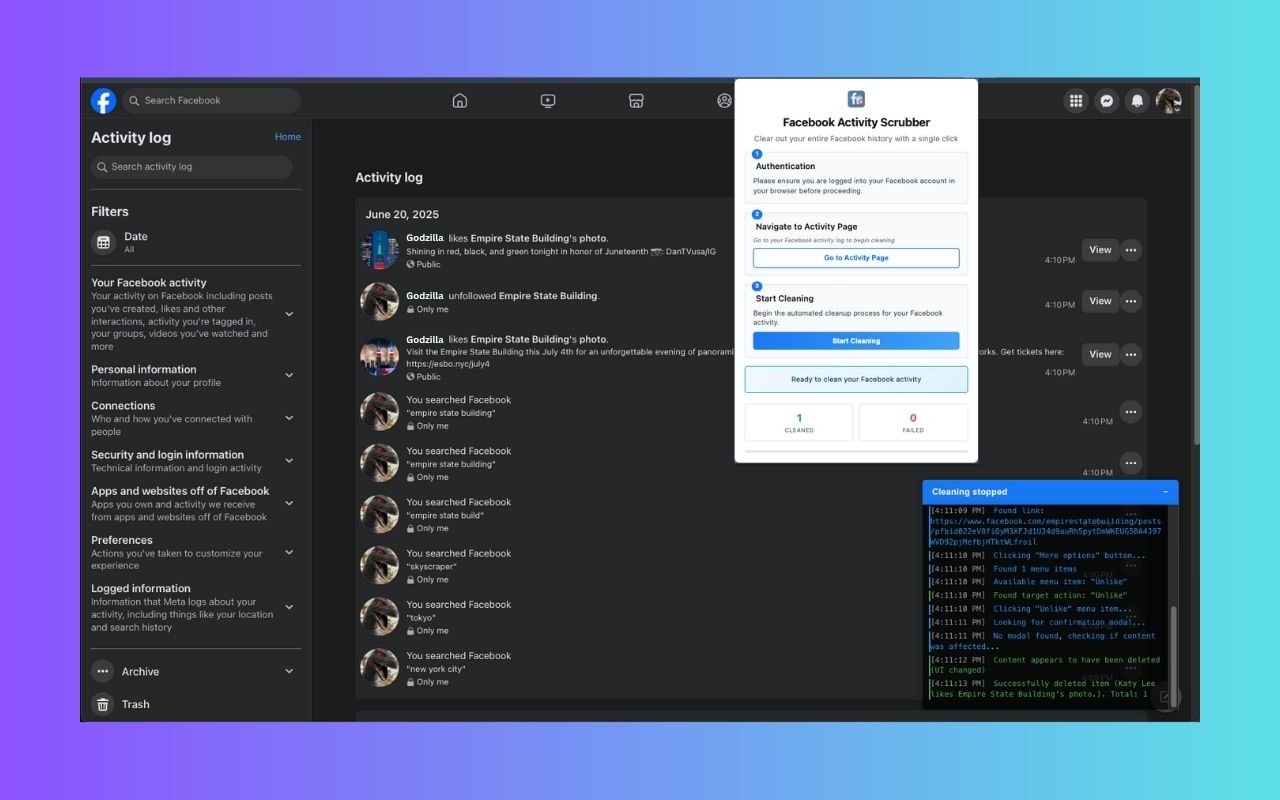
Task: Open the apps grid menu icon
Action: click(x=1076, y=100)
